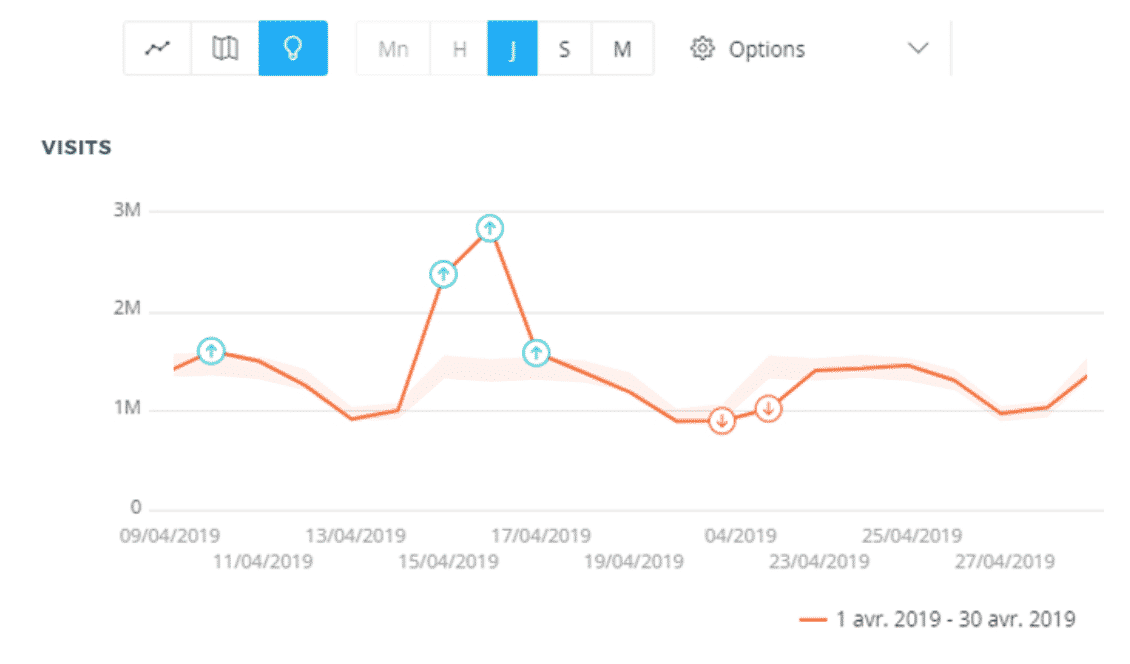Image resolution: width=1130 pixels, height=664 pixels.
Task: Click the gear icon beside Options
Action: 703,49
